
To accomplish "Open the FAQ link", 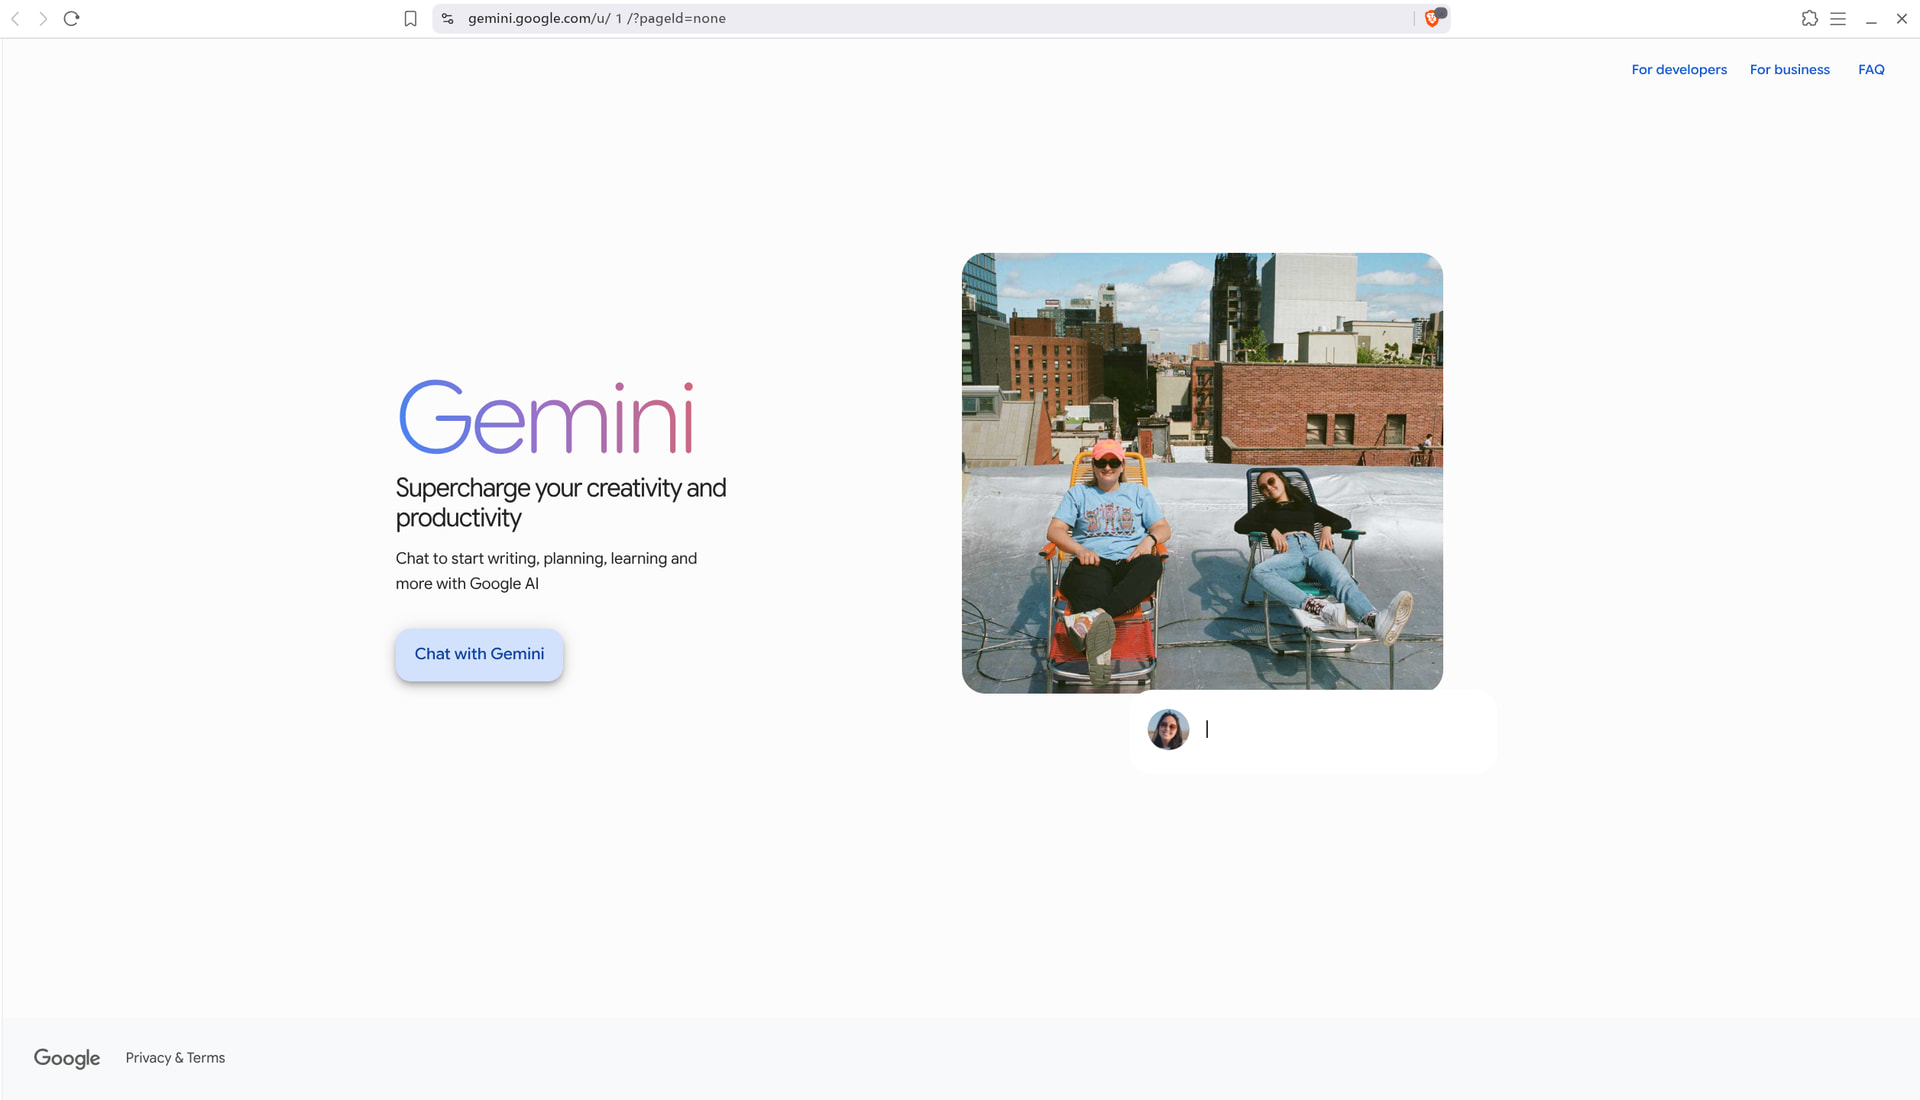I will point(1871,70).
